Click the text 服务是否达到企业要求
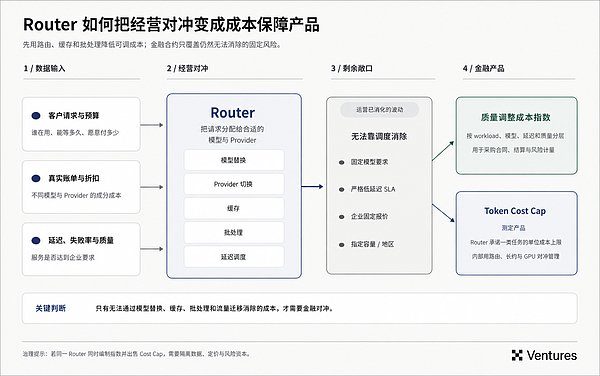The width and height of the screenshot is (600, 376). click(x=63, y=258)
